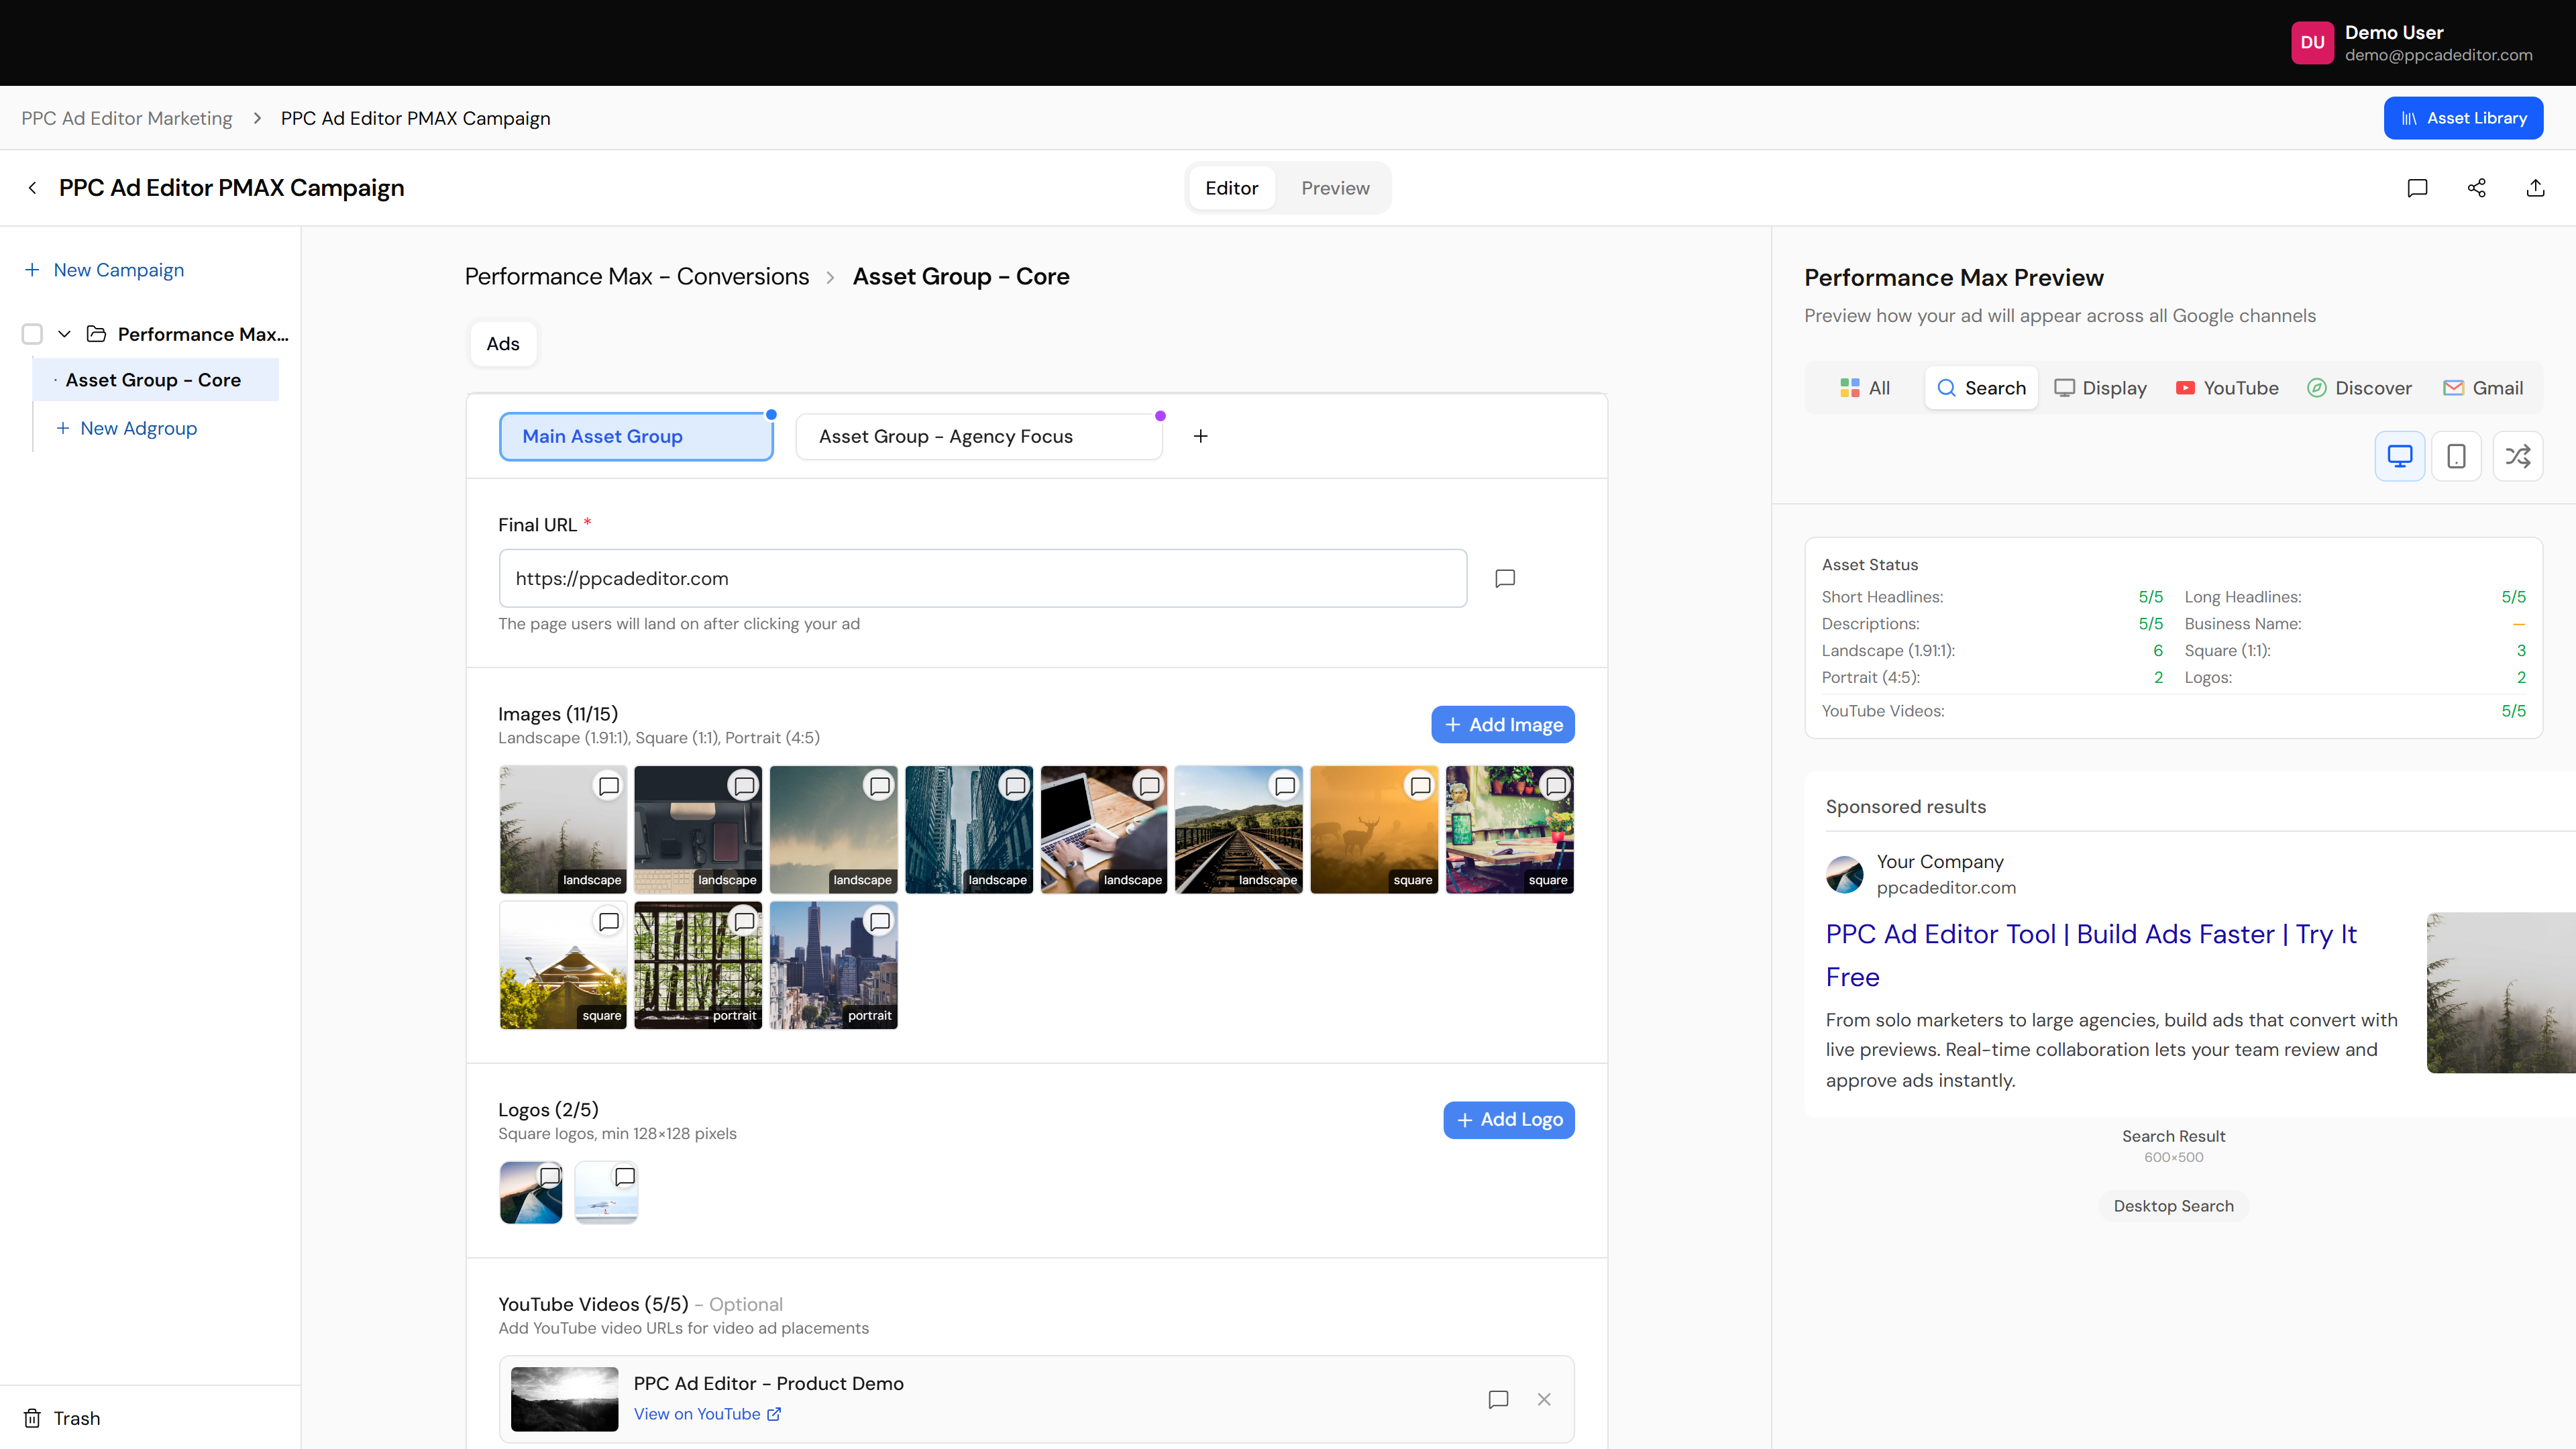Comment on the cloudy sky landscape image

point(880,786)
